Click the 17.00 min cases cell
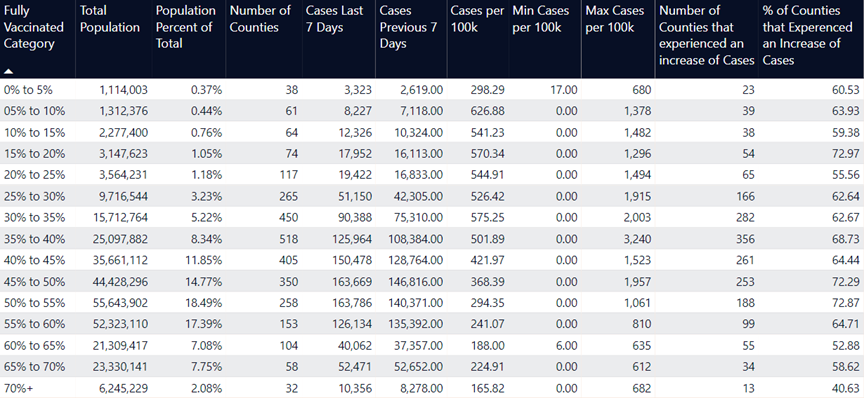The image size is (864, 398). tap(564, 89)
